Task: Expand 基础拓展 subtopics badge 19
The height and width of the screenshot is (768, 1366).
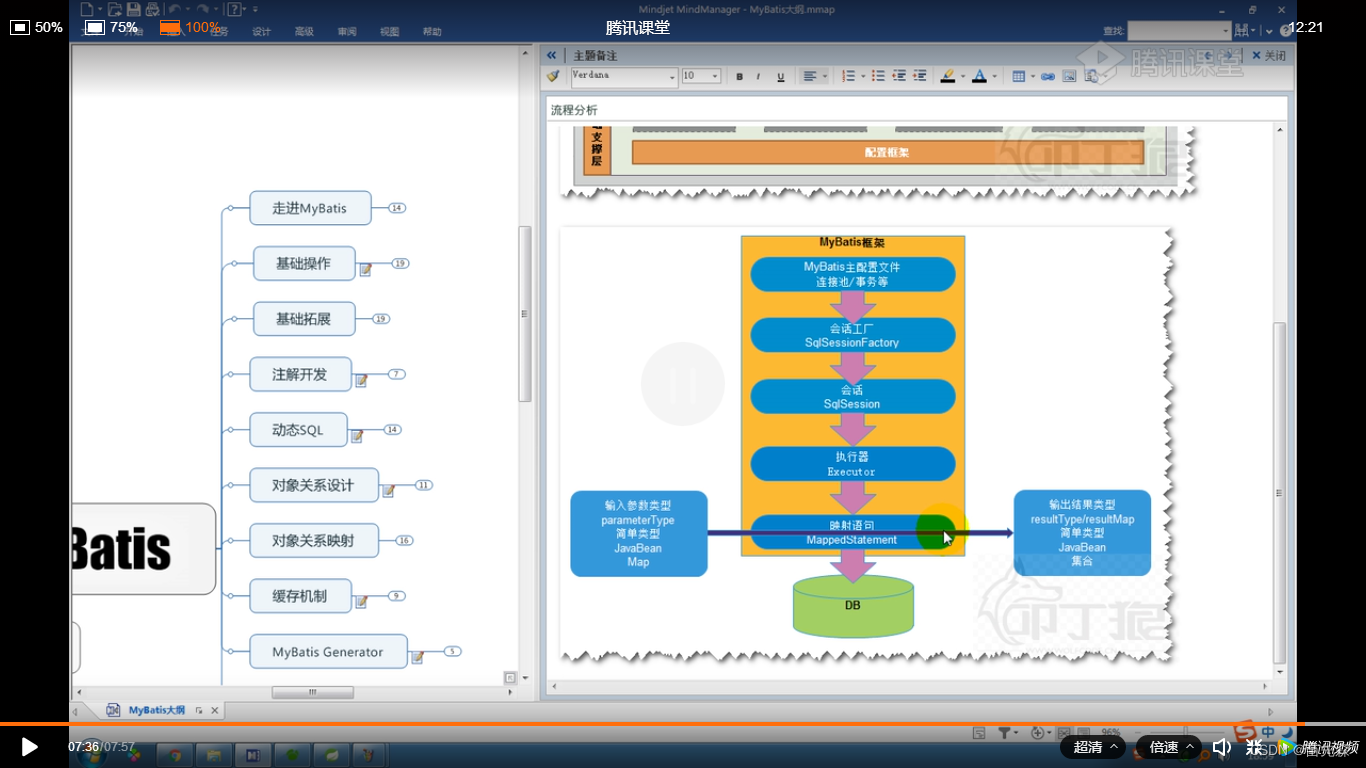Action: [x=381, y=319]
